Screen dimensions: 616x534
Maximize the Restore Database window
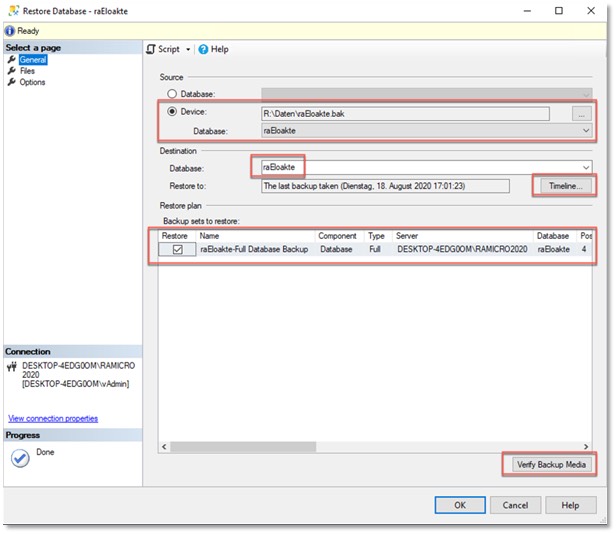[559, 11]
